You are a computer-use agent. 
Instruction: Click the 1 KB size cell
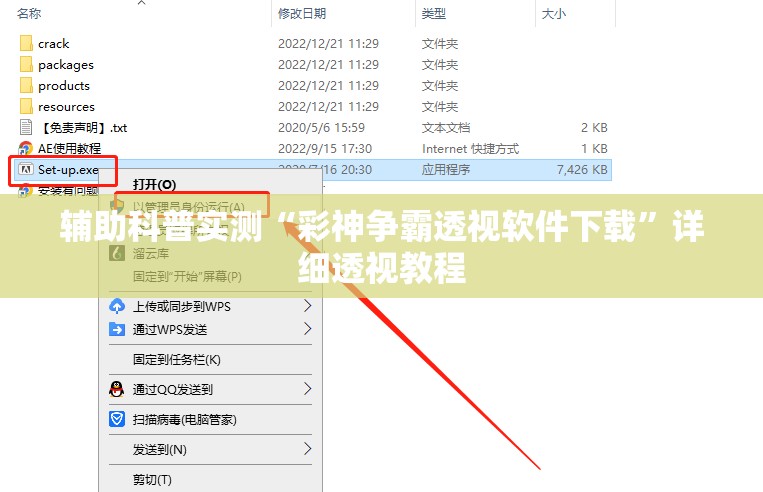(x=594, y=148)
